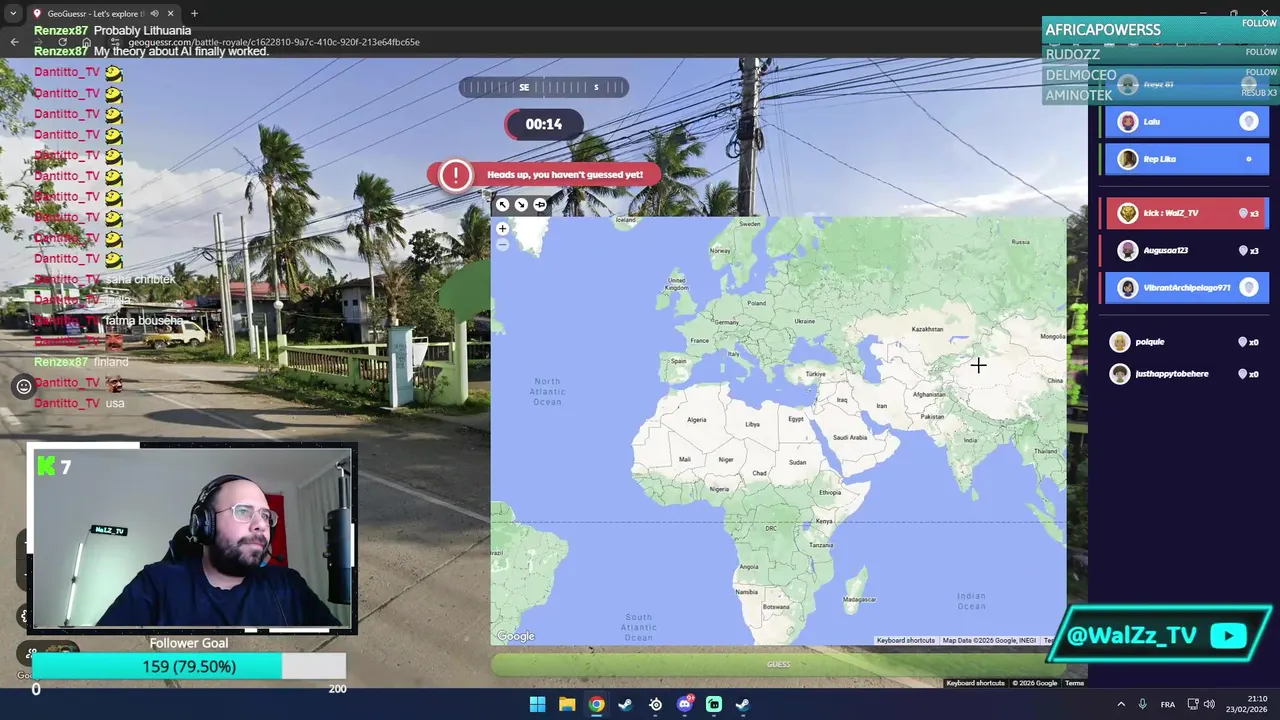The height and width of the screenshot is (720, 1280).
Task: Switch the FRA input language
Action: tap(1167, 704)
